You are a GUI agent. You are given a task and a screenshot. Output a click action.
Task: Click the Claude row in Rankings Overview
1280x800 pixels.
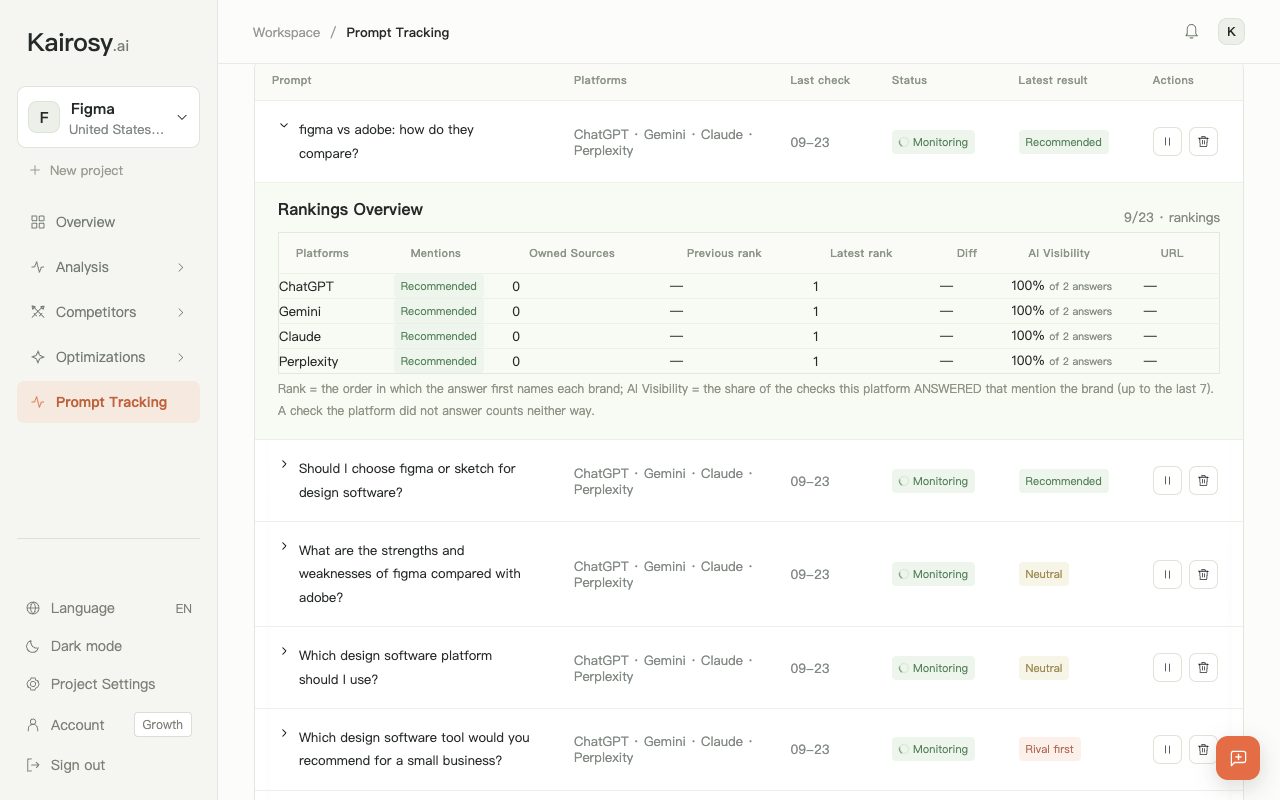coord(749,336)
